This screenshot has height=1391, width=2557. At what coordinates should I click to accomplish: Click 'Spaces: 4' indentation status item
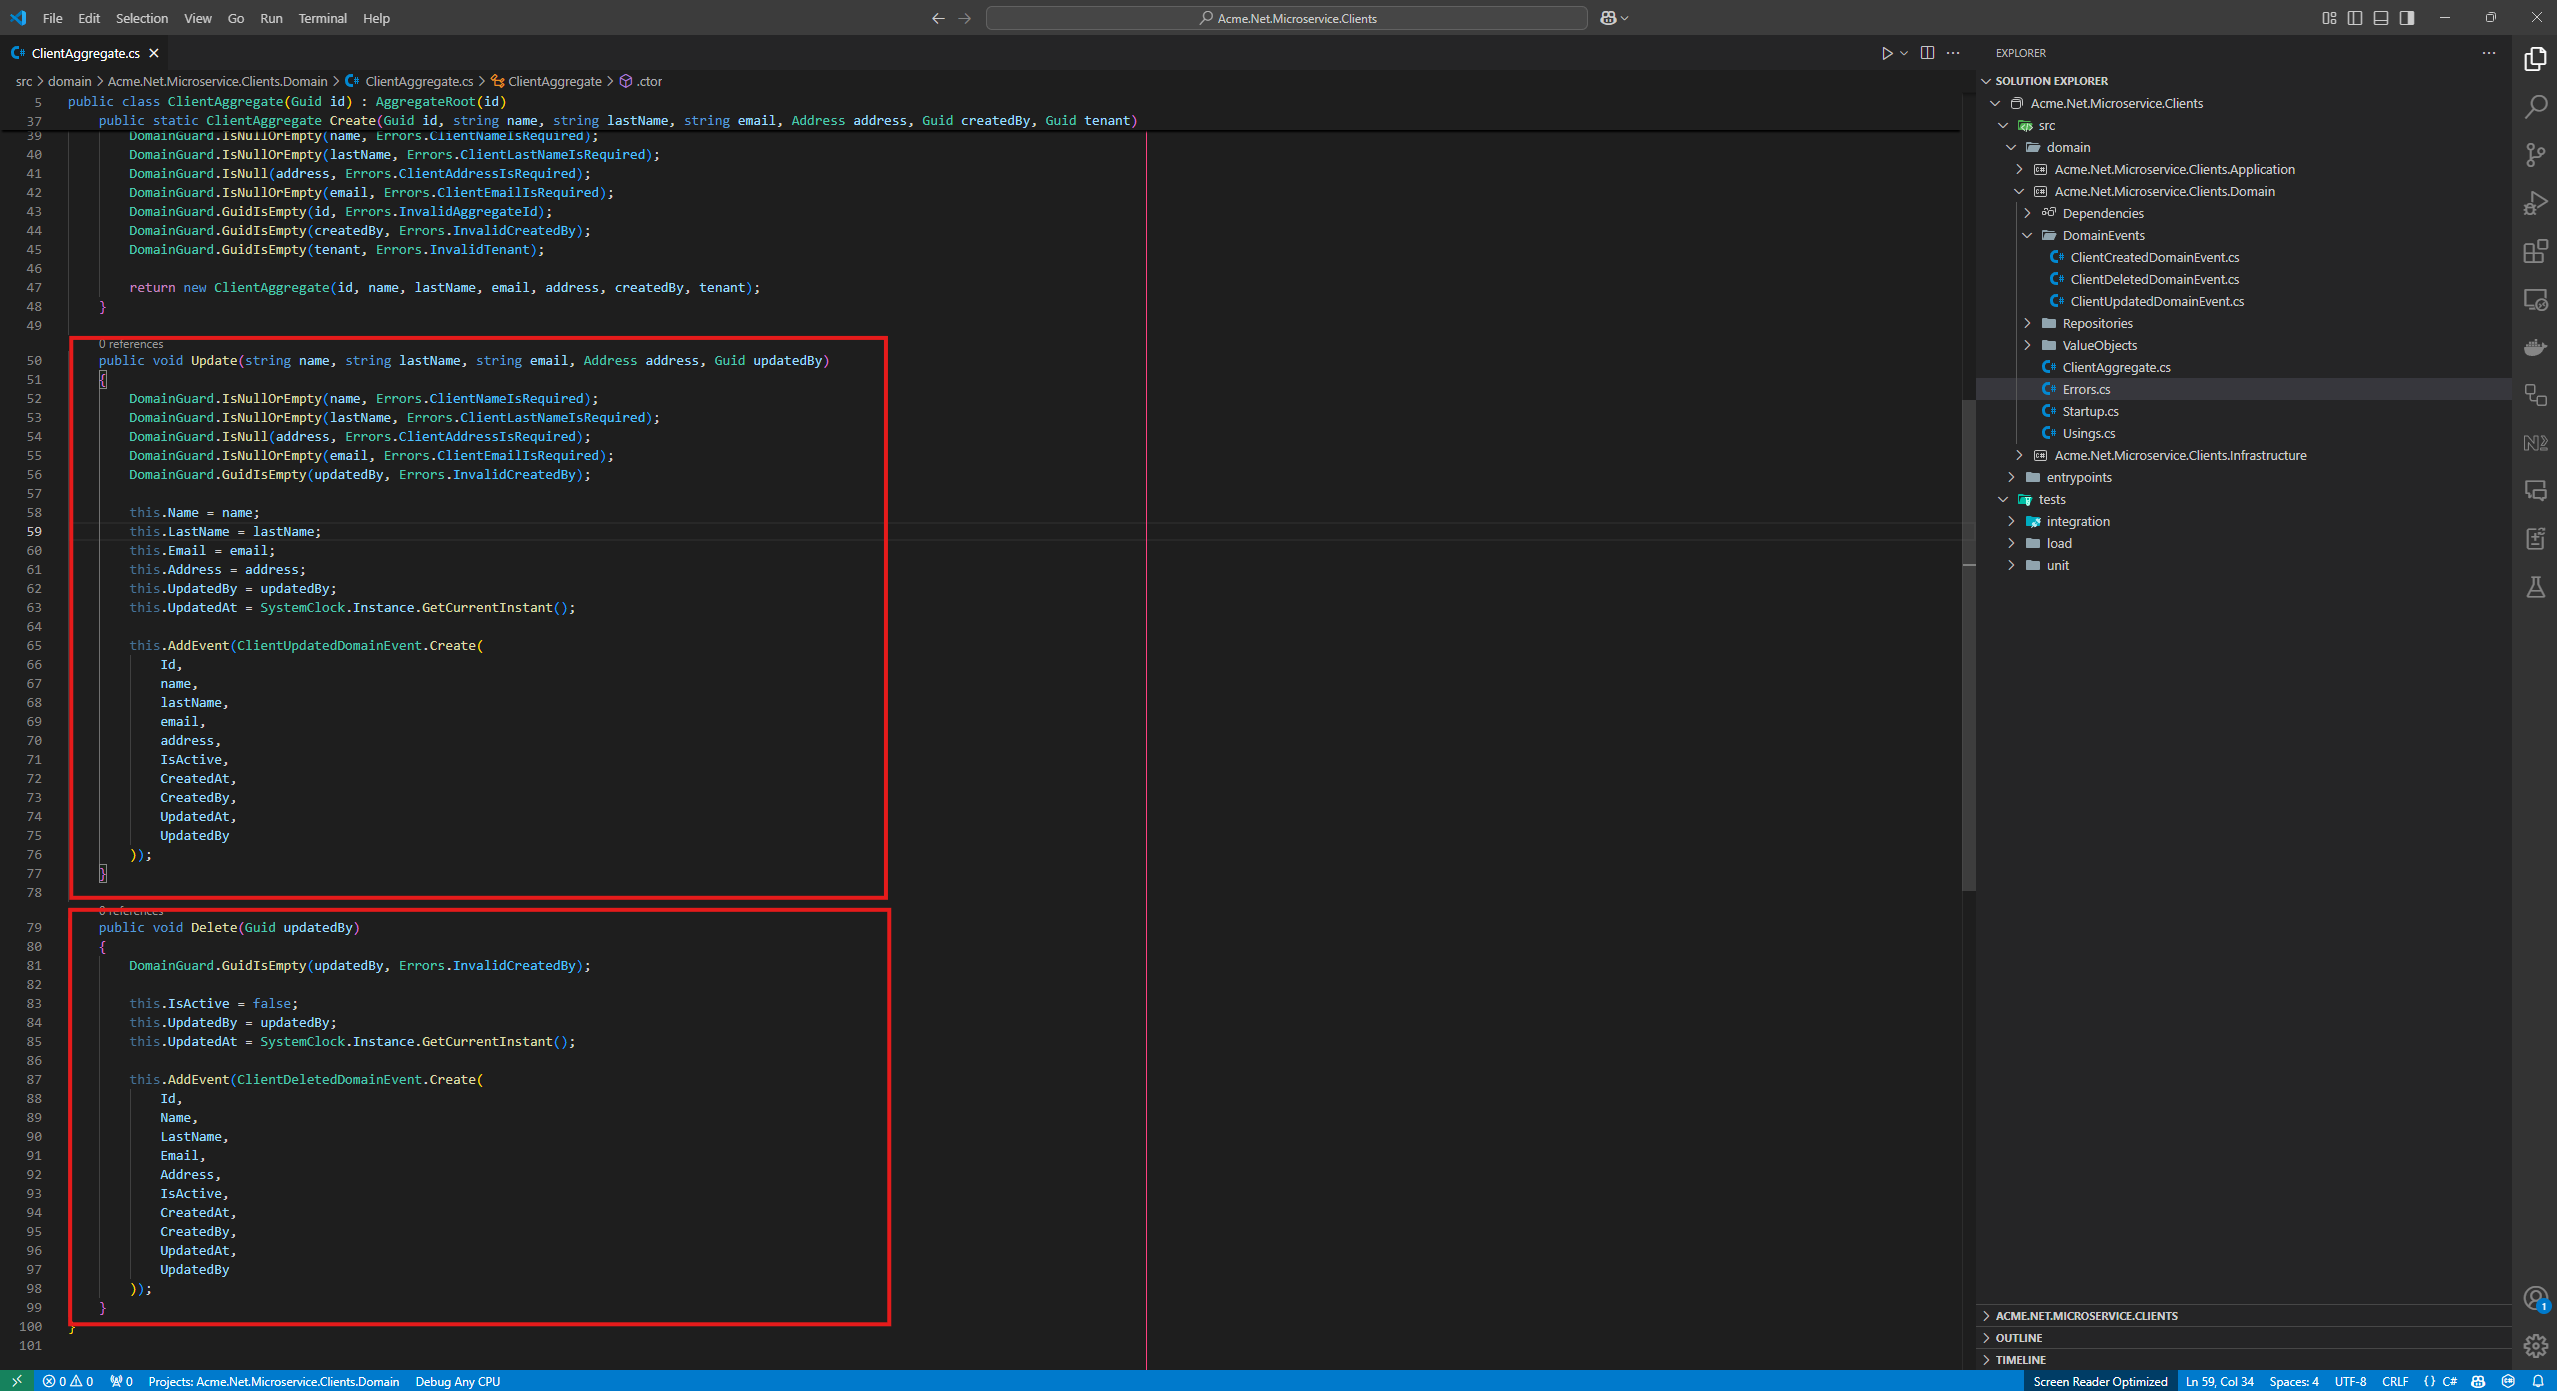(2294, 1381)
